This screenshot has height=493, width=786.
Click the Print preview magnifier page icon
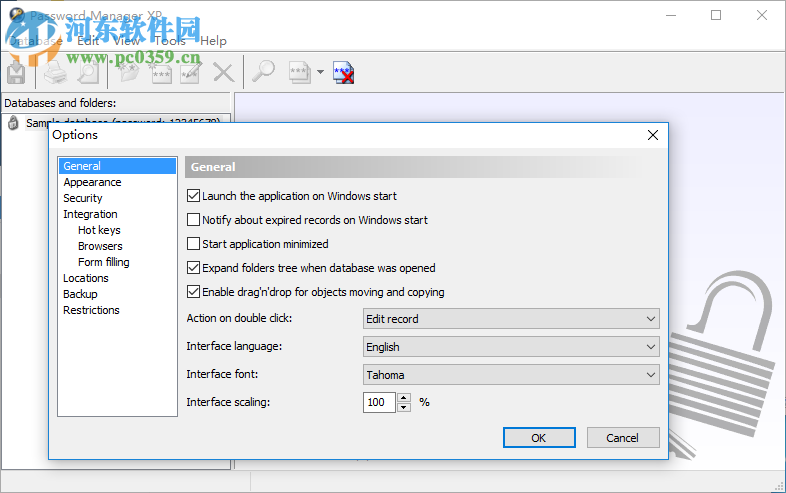pyautogui.click(x=89, y=73)
